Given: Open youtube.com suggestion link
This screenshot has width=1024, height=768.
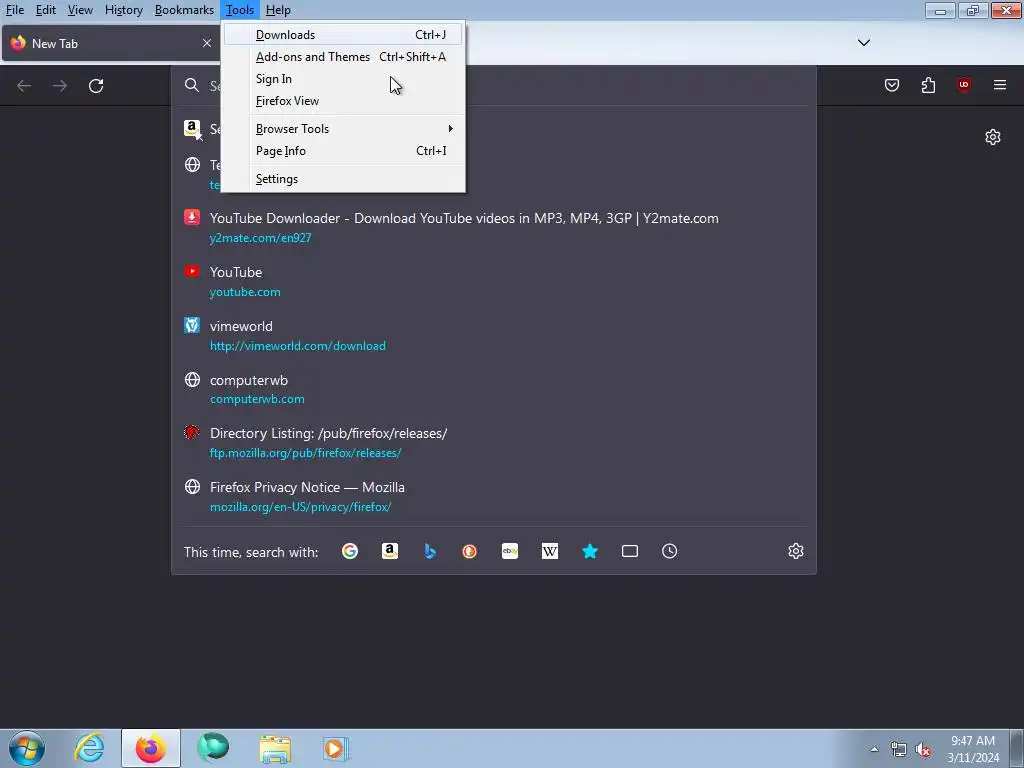Looking at the screenshot, I should tap(245, 292).
